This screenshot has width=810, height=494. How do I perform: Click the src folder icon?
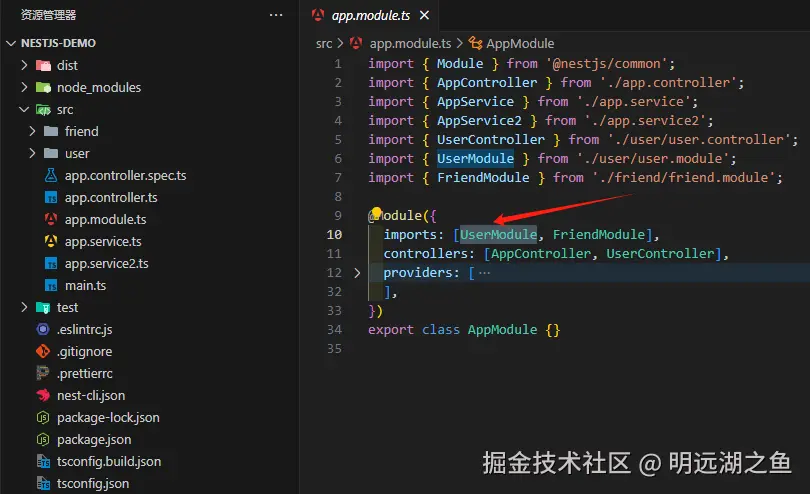43,110
